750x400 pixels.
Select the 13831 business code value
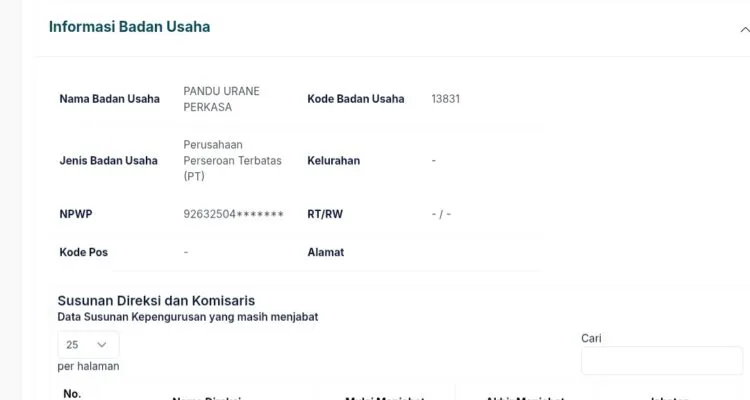(x=445, y=99)
